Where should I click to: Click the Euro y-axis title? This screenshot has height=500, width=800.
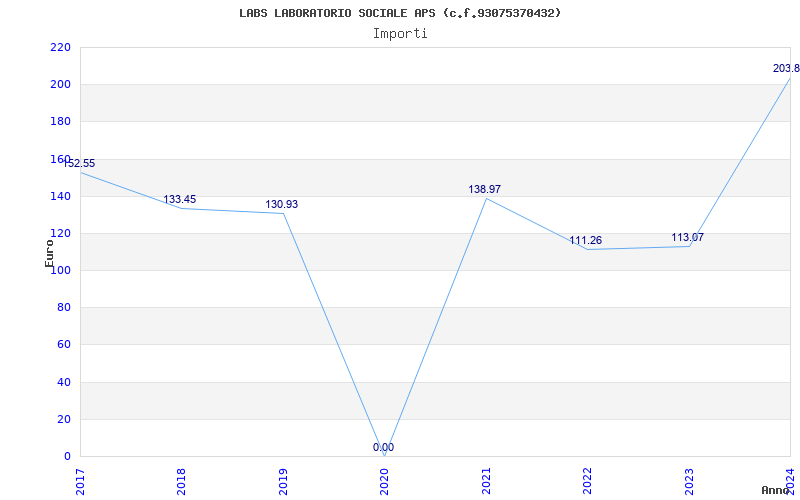[49, 254]
